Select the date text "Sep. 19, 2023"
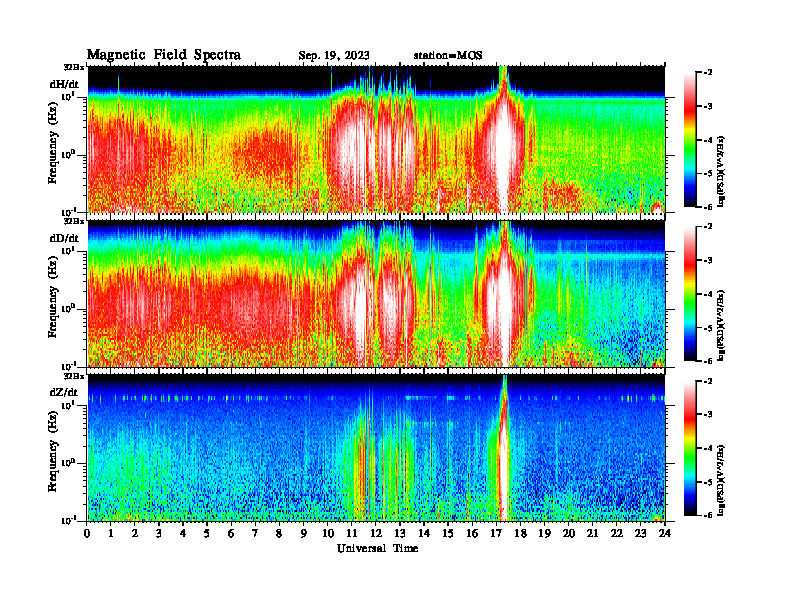The width and height of the screenshot is (792, 612). point(334,56)
